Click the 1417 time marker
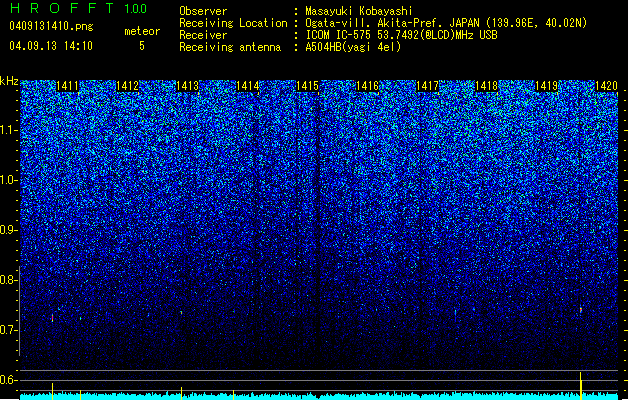This screenshot has width=629, height=400. pos(427,86)
